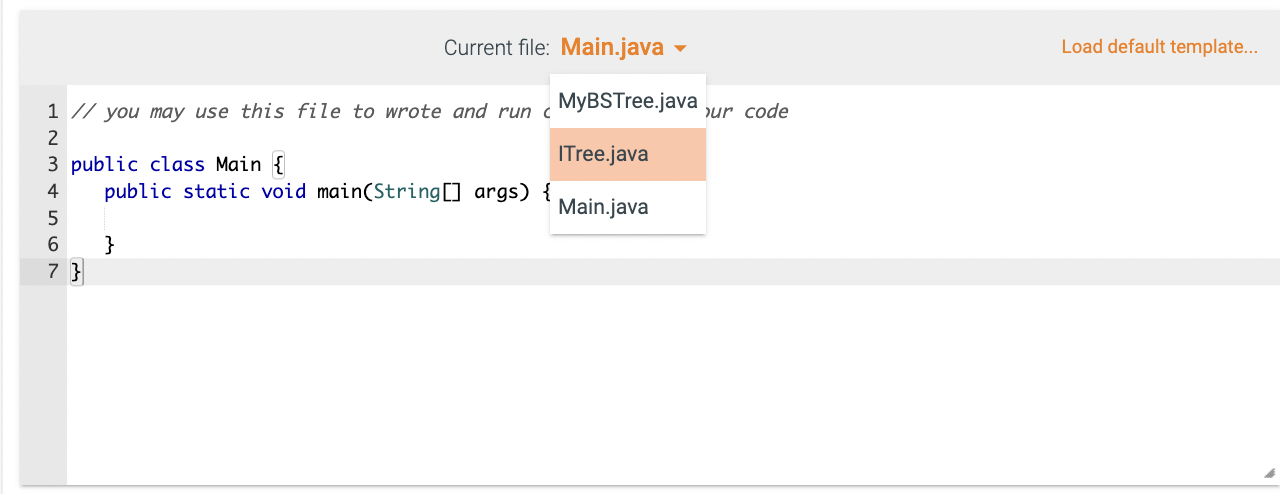The width and height of the screenshot is (1280, 494).
Task: Click the Load default template link
Action: 1160,47
